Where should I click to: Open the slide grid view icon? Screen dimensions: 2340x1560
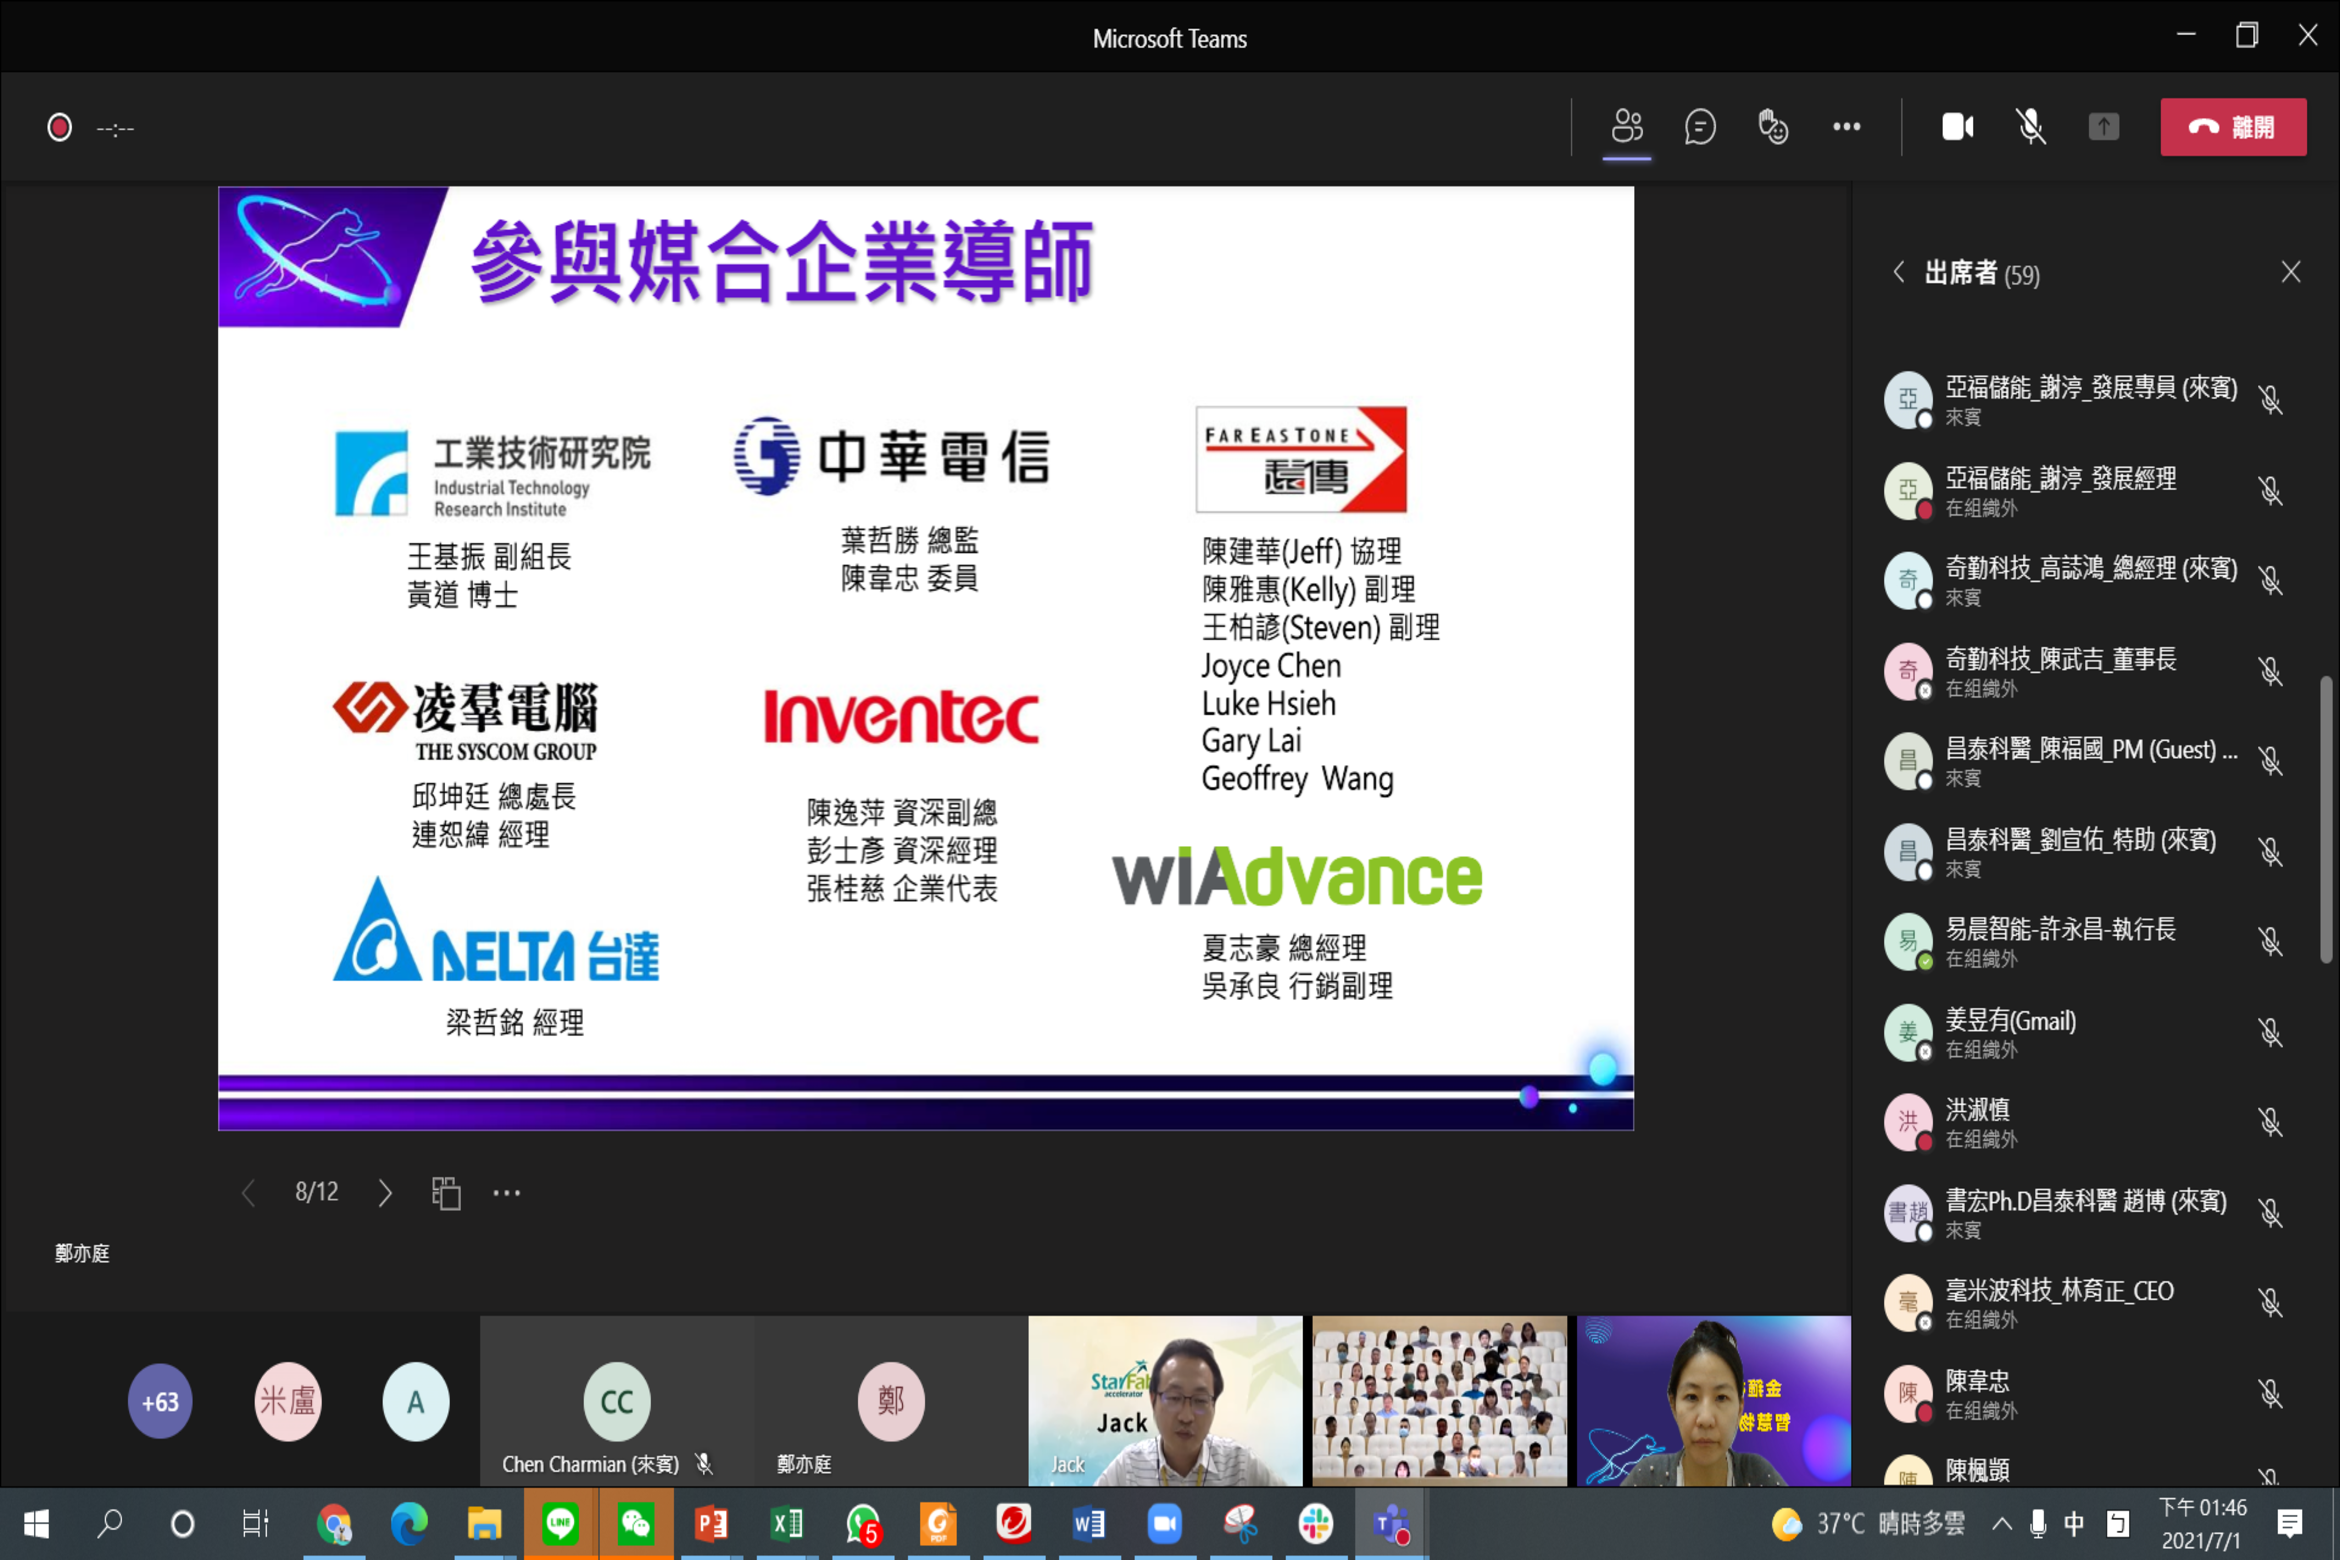(x=446, y=1192)
